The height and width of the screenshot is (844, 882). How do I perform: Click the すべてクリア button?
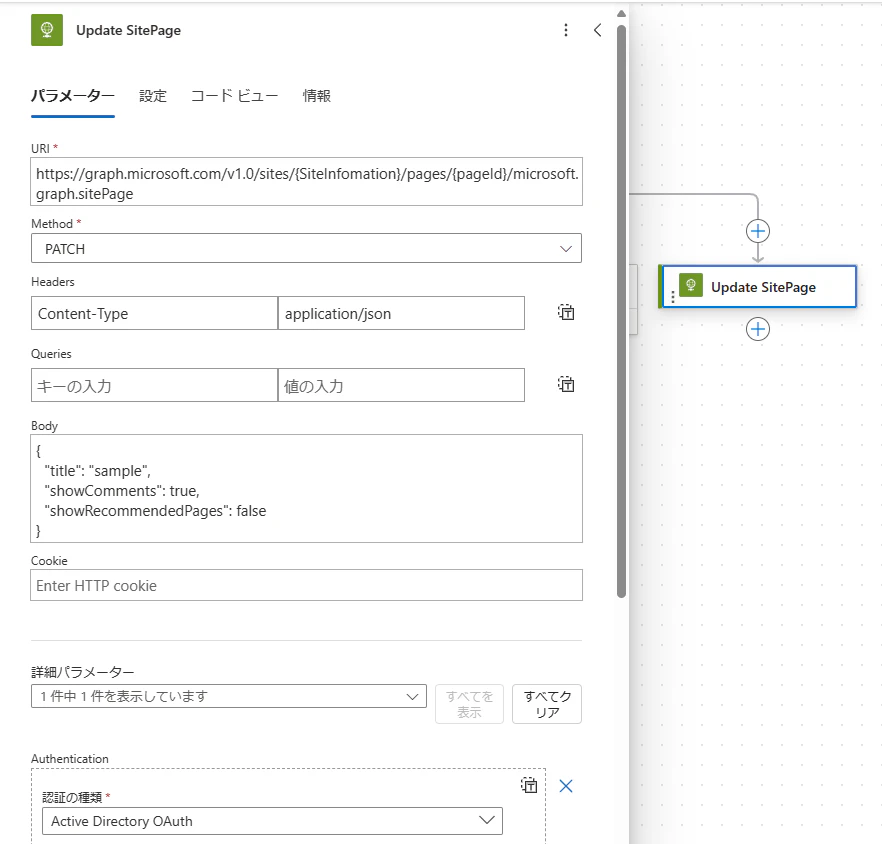[x=547, y=704]
